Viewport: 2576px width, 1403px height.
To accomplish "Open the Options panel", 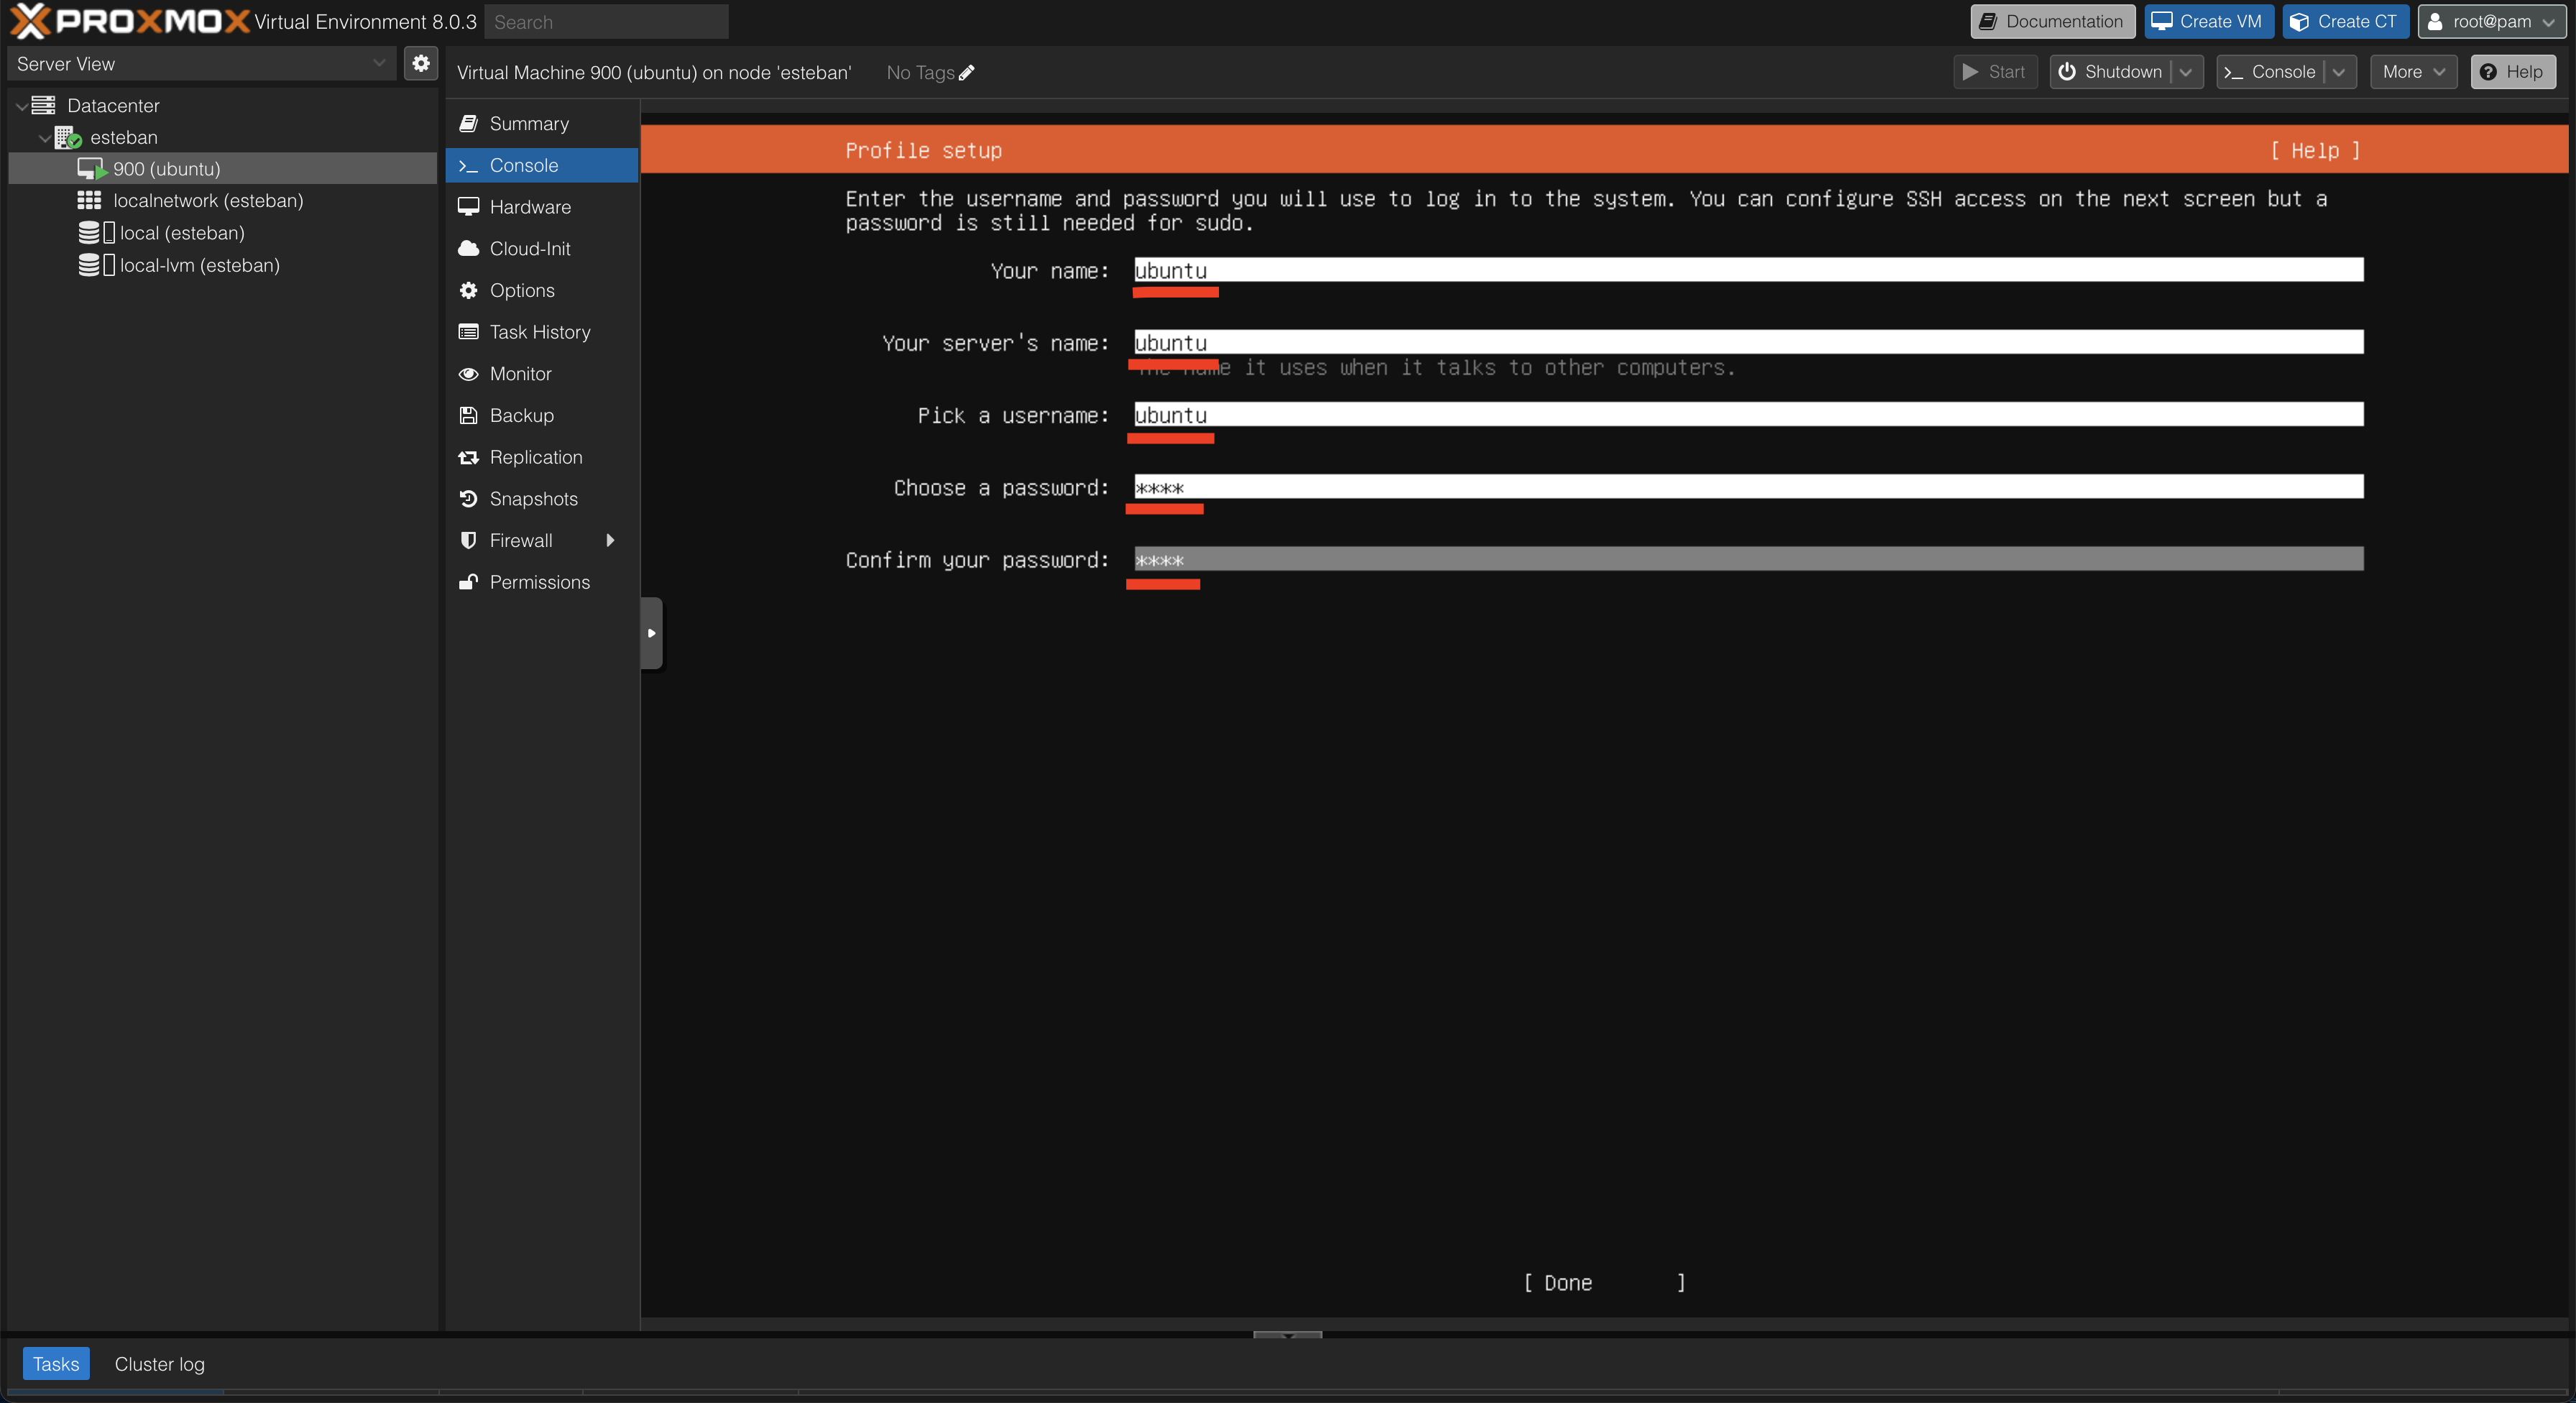I will pos(541,290).
